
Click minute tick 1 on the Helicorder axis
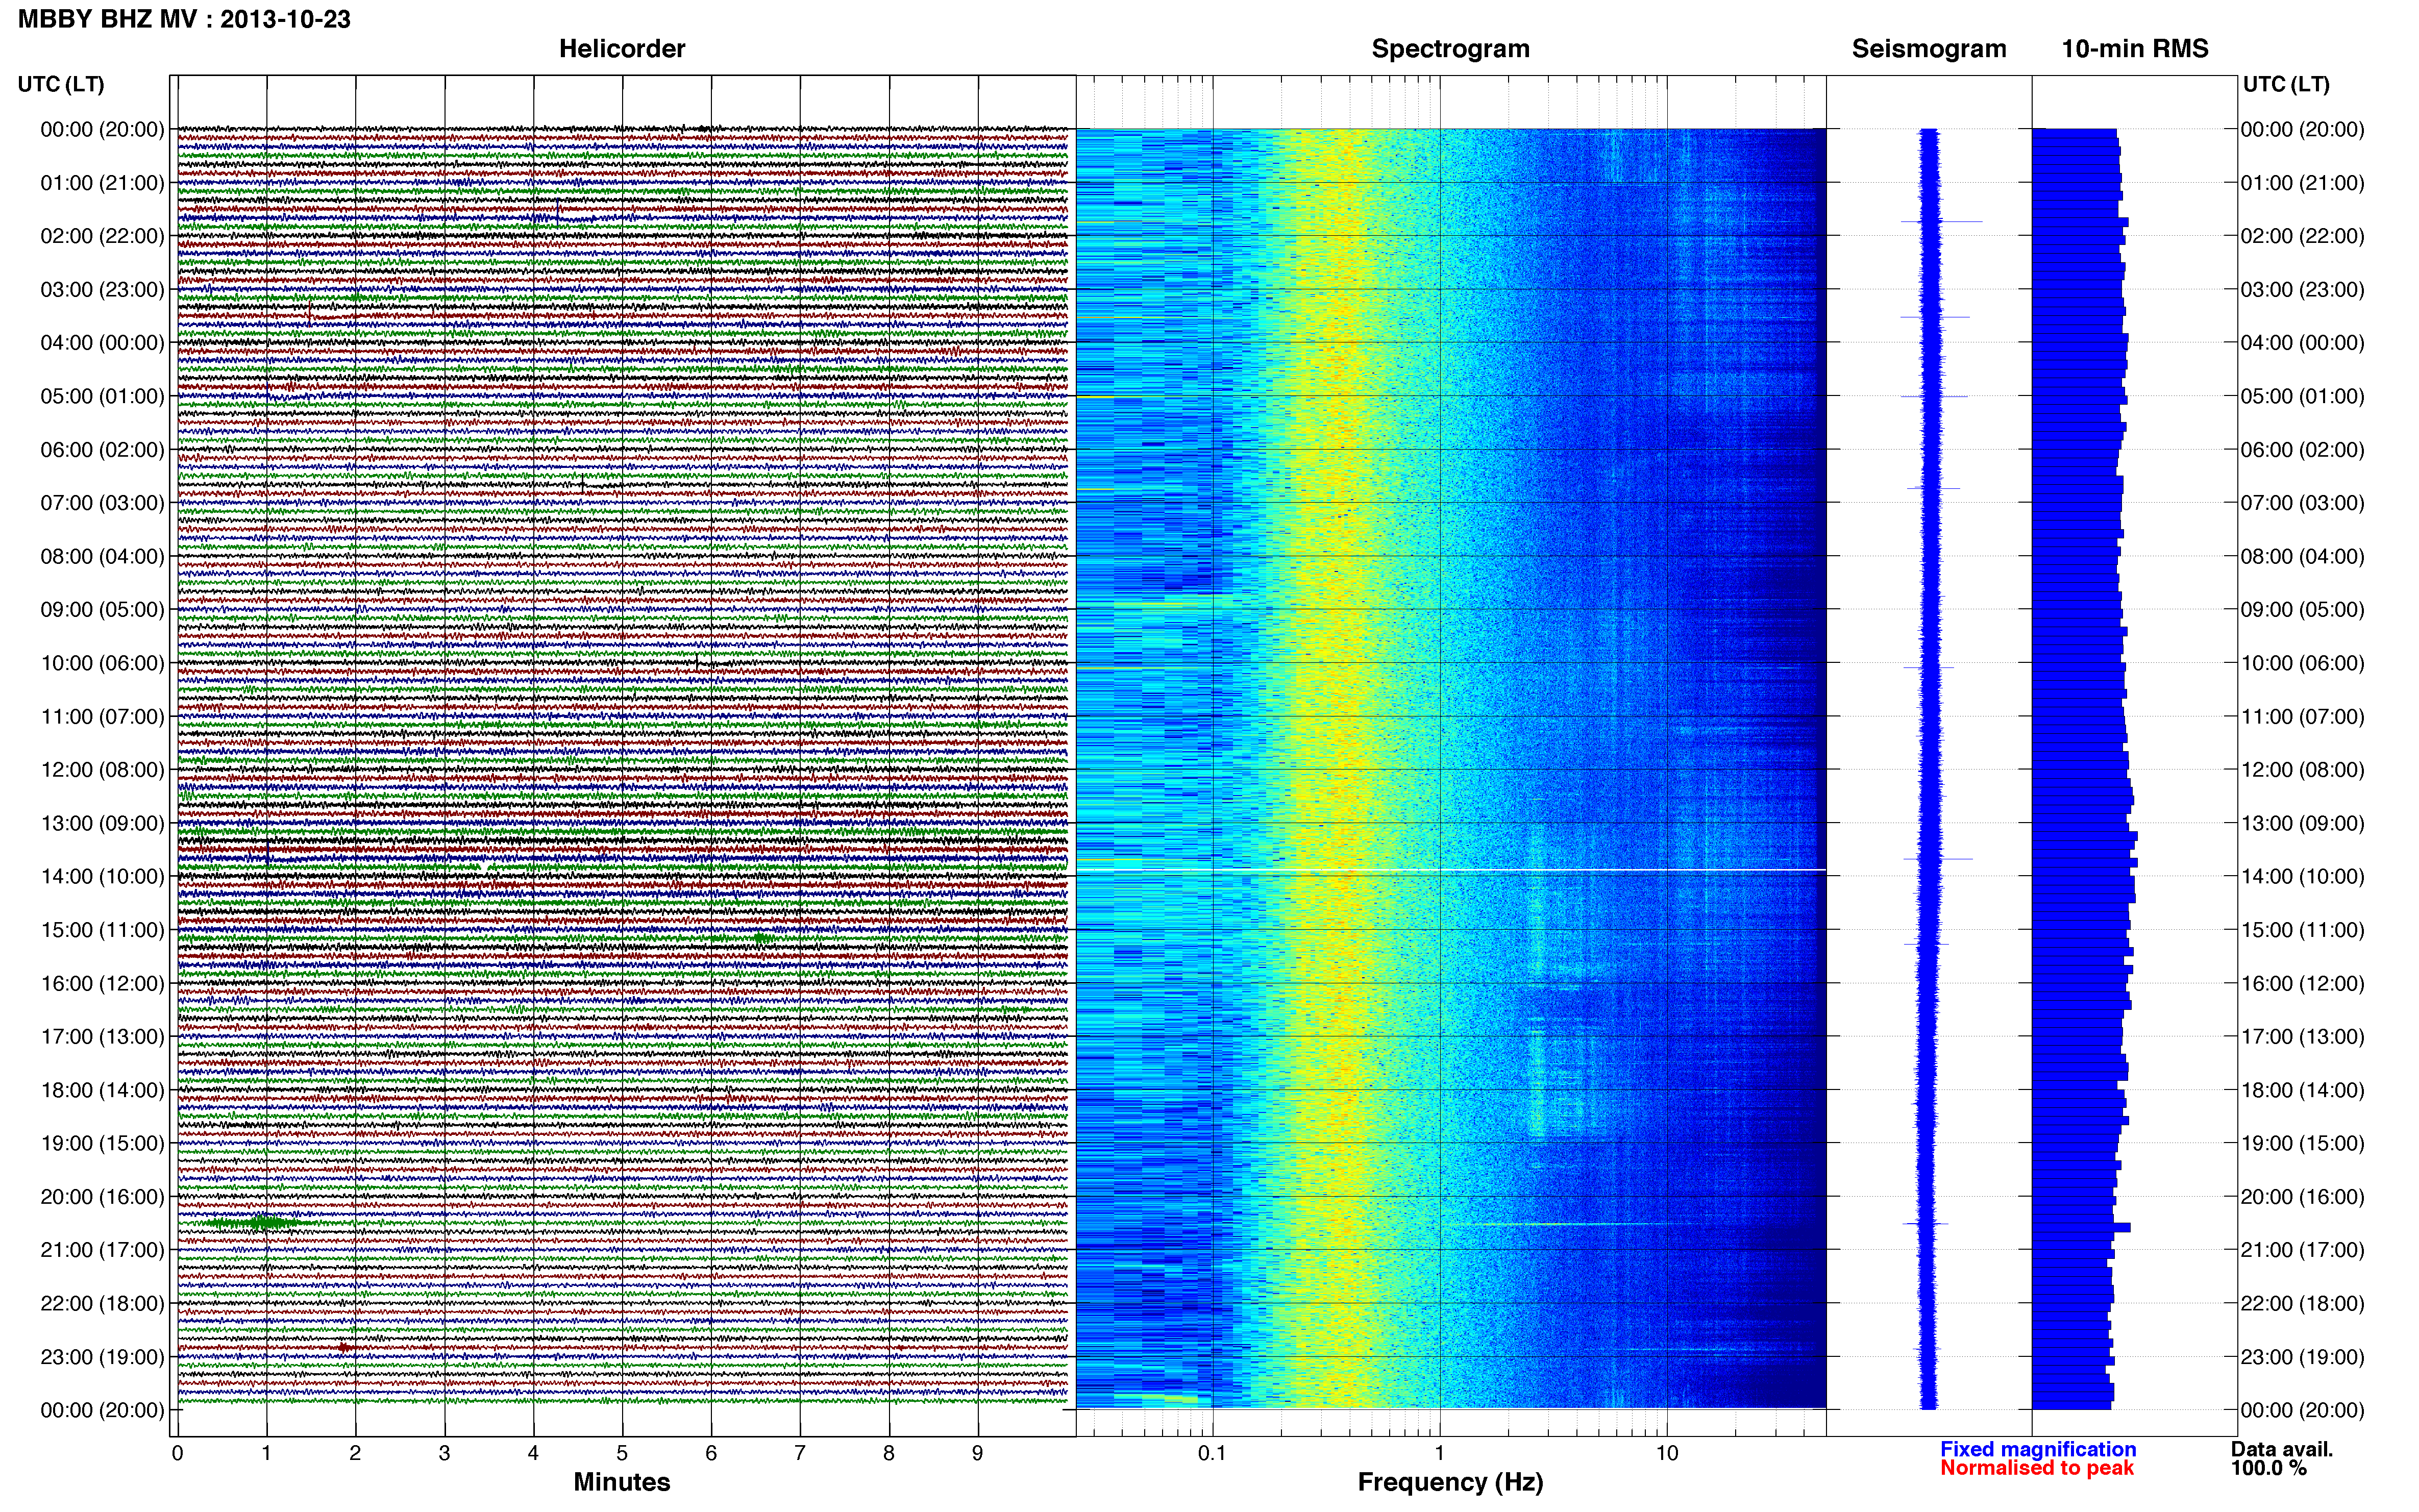(x=266, y=1453)
